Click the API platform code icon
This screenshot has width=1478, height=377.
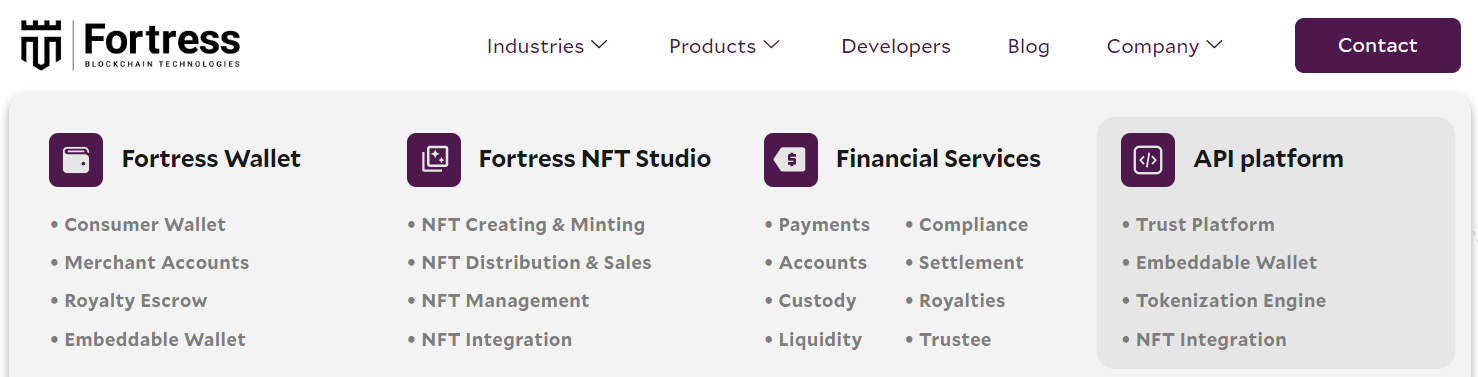tap(1148, 160)
